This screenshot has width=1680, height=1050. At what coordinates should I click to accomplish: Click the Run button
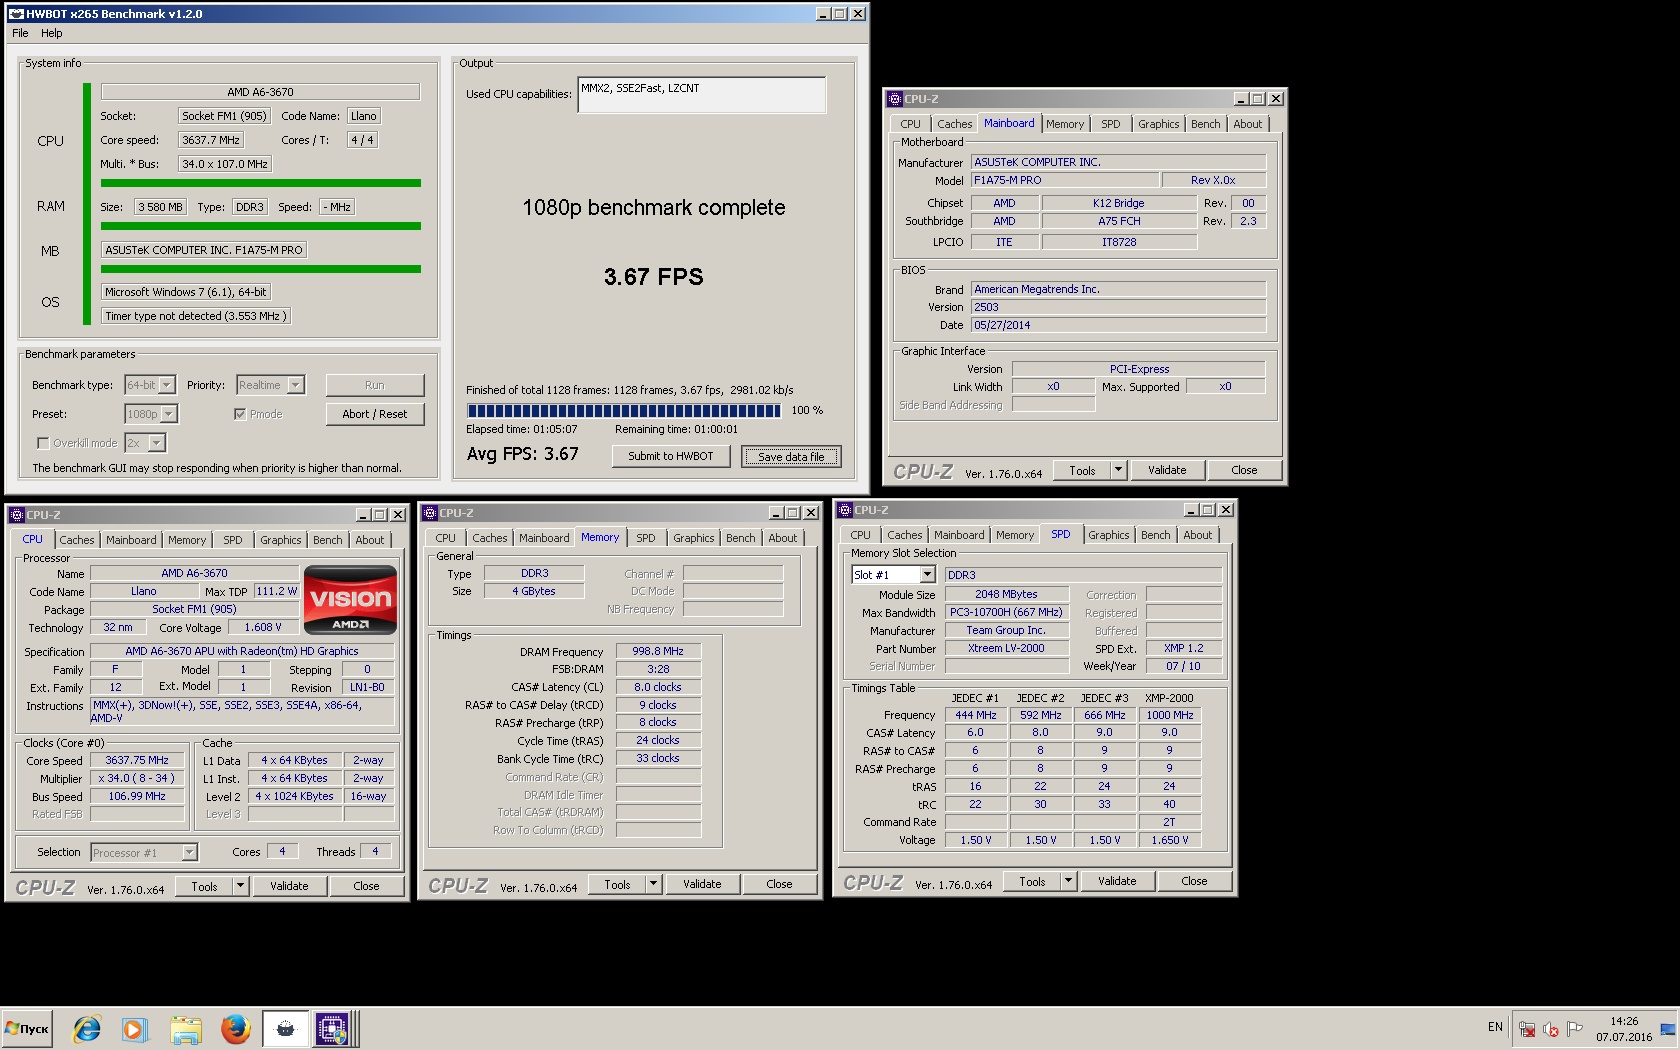(x=375, y=385)
